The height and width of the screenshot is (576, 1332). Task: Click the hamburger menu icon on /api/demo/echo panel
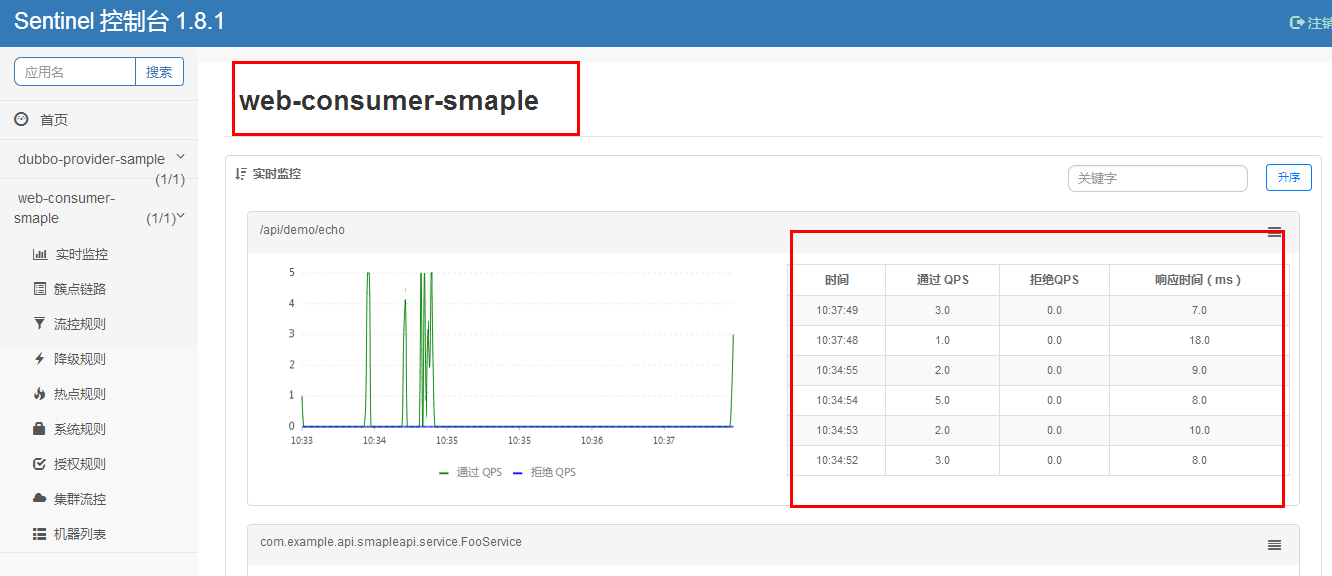pyautogui.click(x=1275, y=232)
